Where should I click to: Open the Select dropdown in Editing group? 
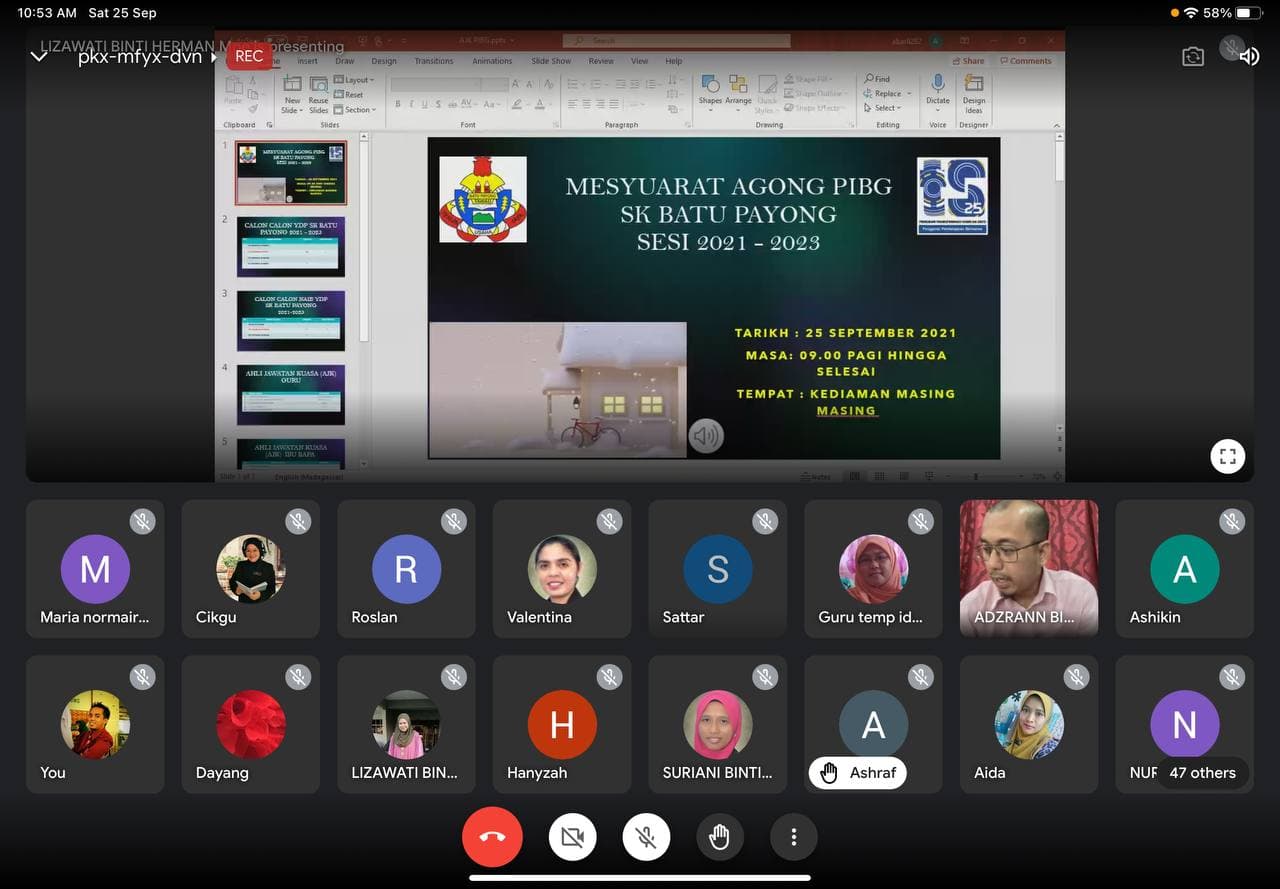point(884,108)
